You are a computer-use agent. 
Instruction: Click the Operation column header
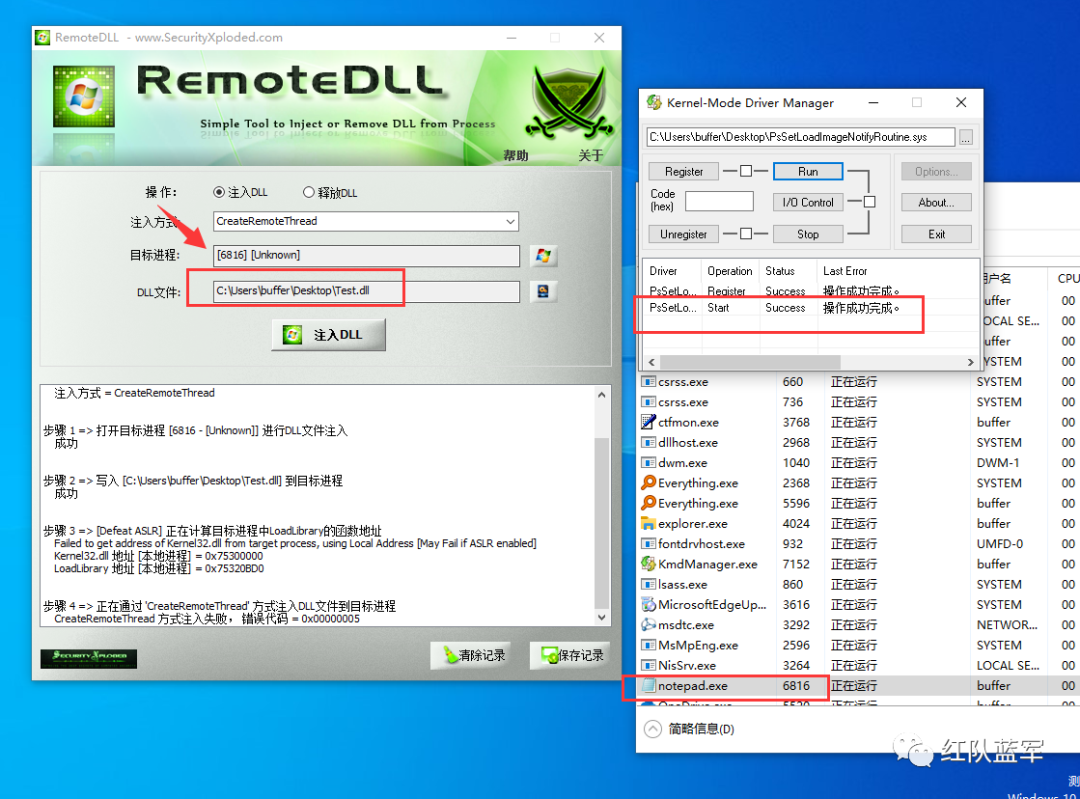pyautogui.click(x=730, y=271)
